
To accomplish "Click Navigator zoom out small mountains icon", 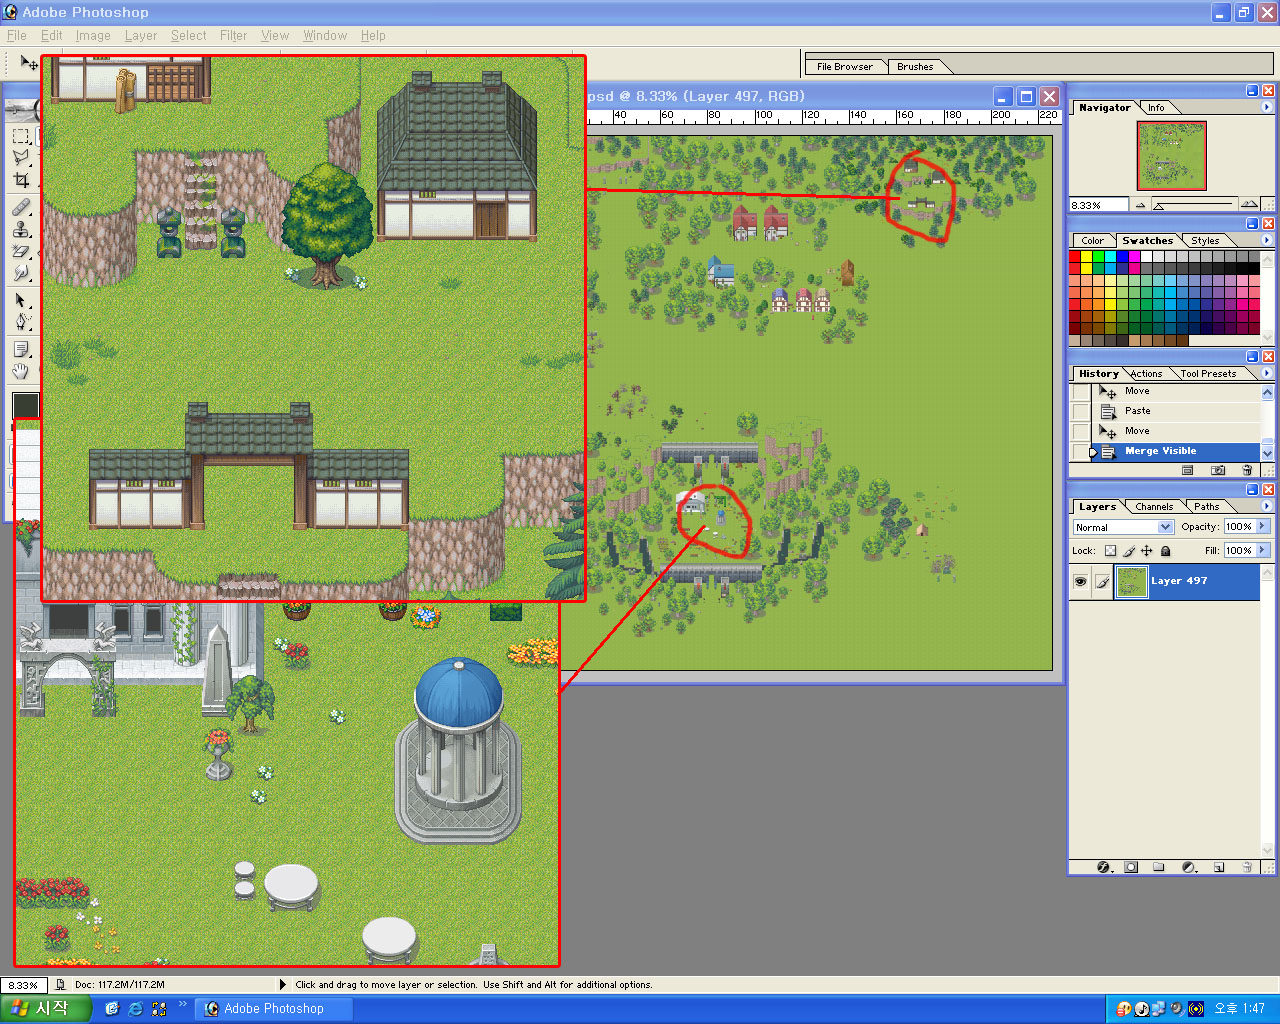I will (1140, 205).
